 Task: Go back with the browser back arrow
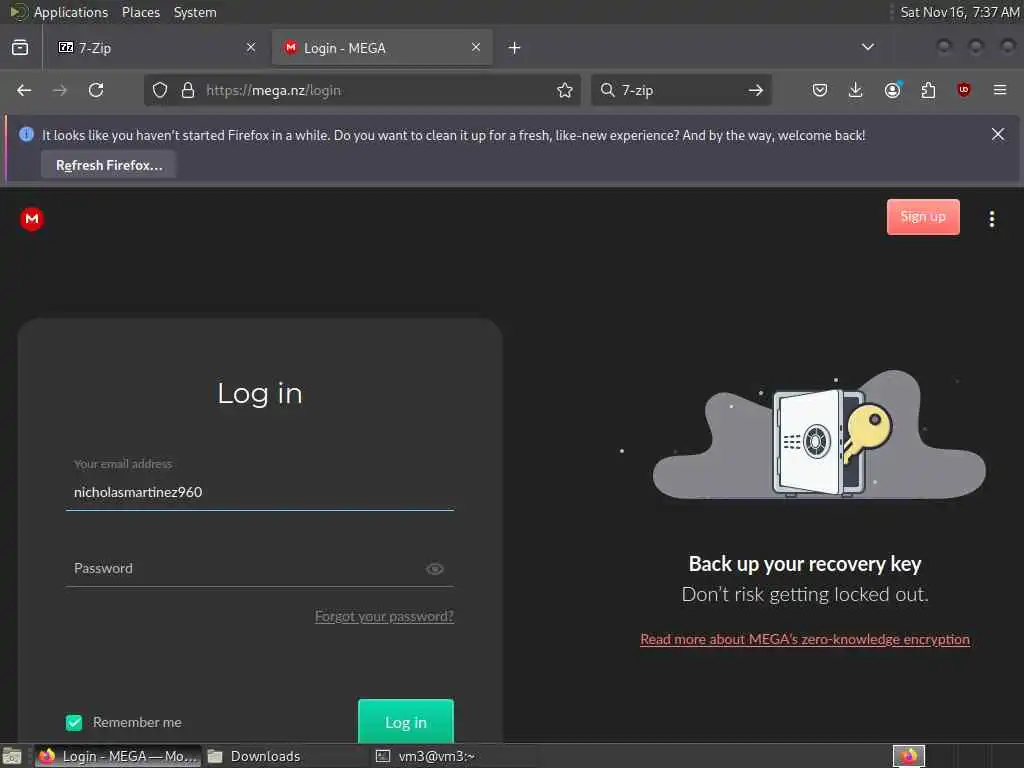(24, 90)
